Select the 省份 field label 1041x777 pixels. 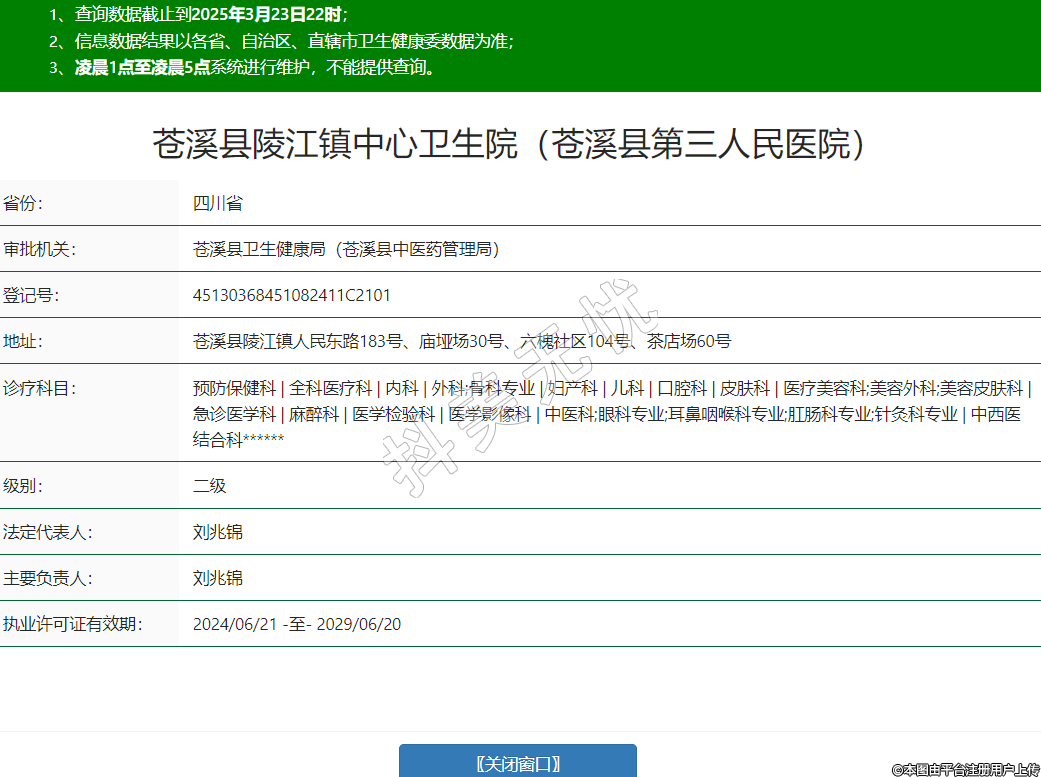point(23,204)
